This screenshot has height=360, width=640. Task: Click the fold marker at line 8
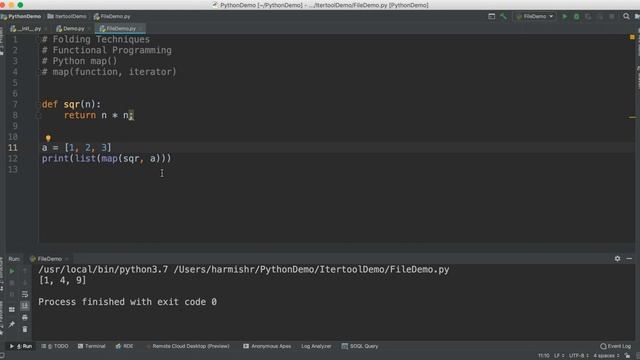point(38,116)
